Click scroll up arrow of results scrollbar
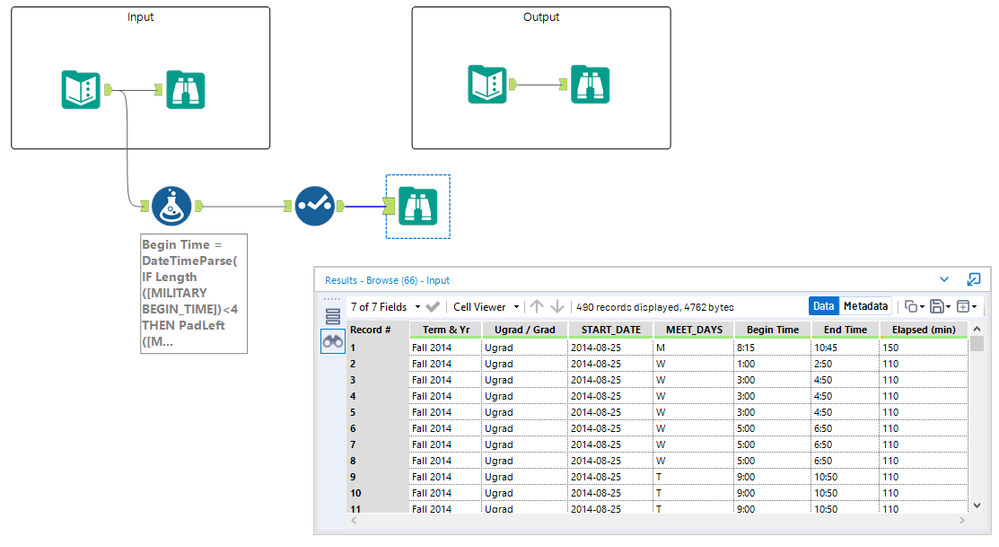The image size is (999, 547). [x=977, y=329]
